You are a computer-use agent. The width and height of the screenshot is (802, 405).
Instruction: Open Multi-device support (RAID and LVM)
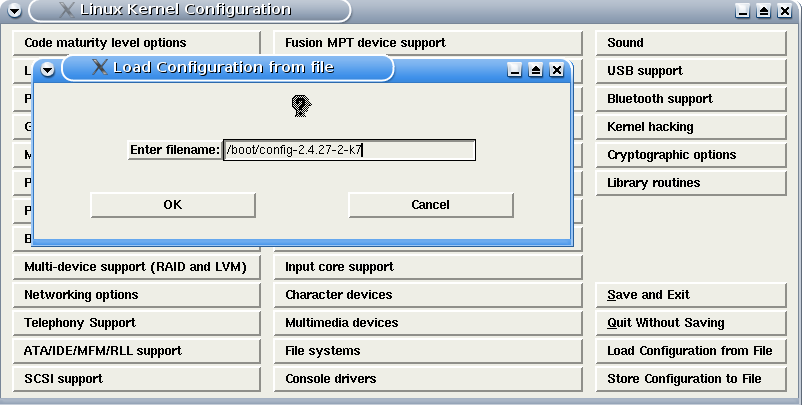tap(137, 267)
